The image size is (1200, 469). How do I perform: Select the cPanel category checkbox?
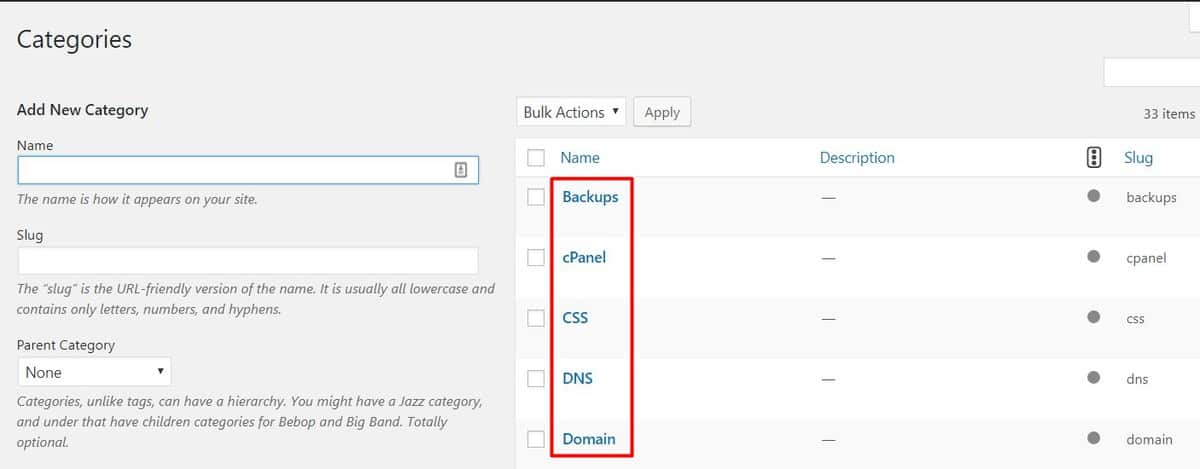pyautogui.click(x=536, y=258)
